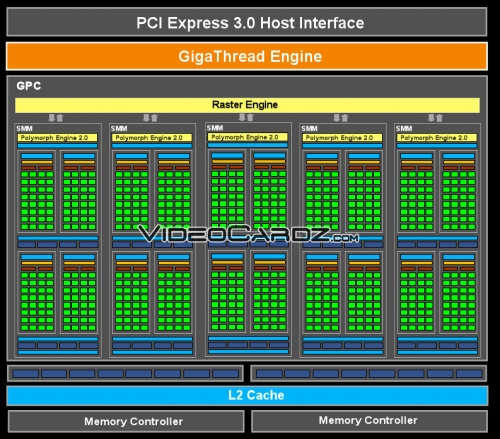
Task: Click the second SMM's Polymorph Engine 2.0 label
Action: (152, 138)
